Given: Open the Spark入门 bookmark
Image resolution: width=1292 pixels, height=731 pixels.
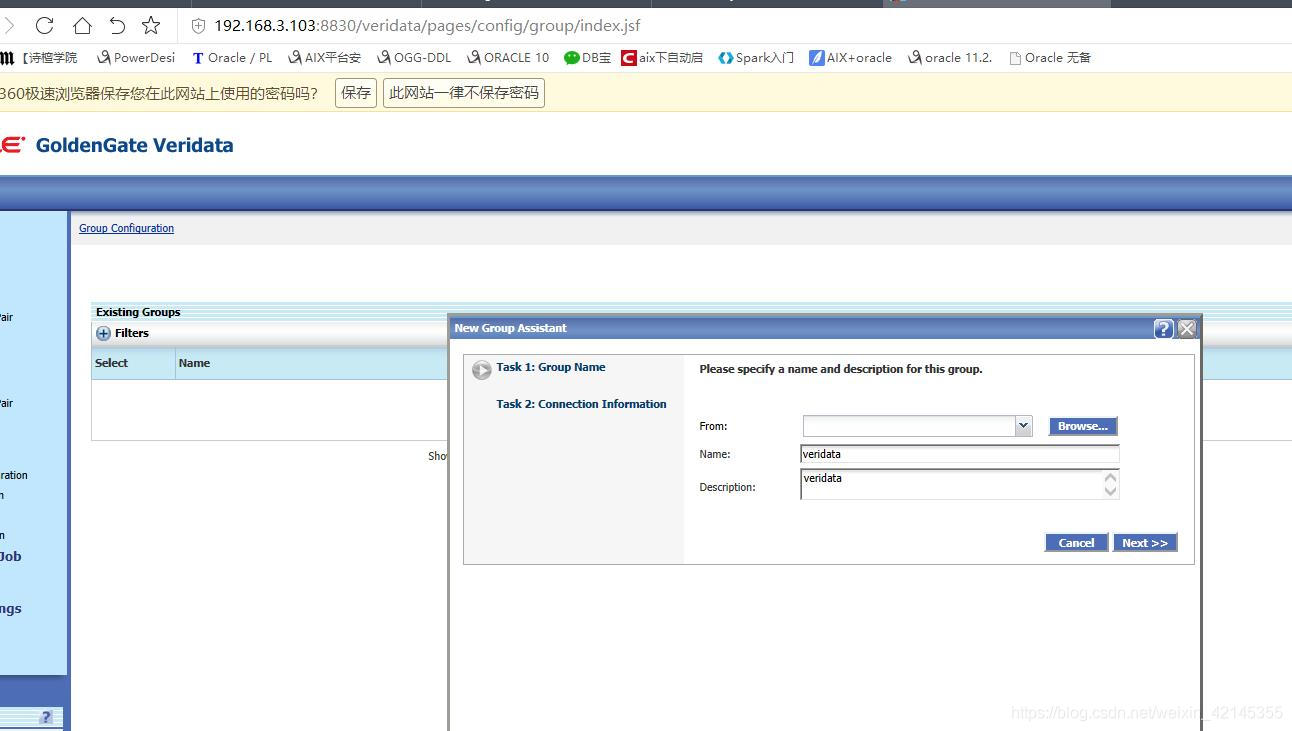Looking at the screenshot, I should click(x=756, y=58).
